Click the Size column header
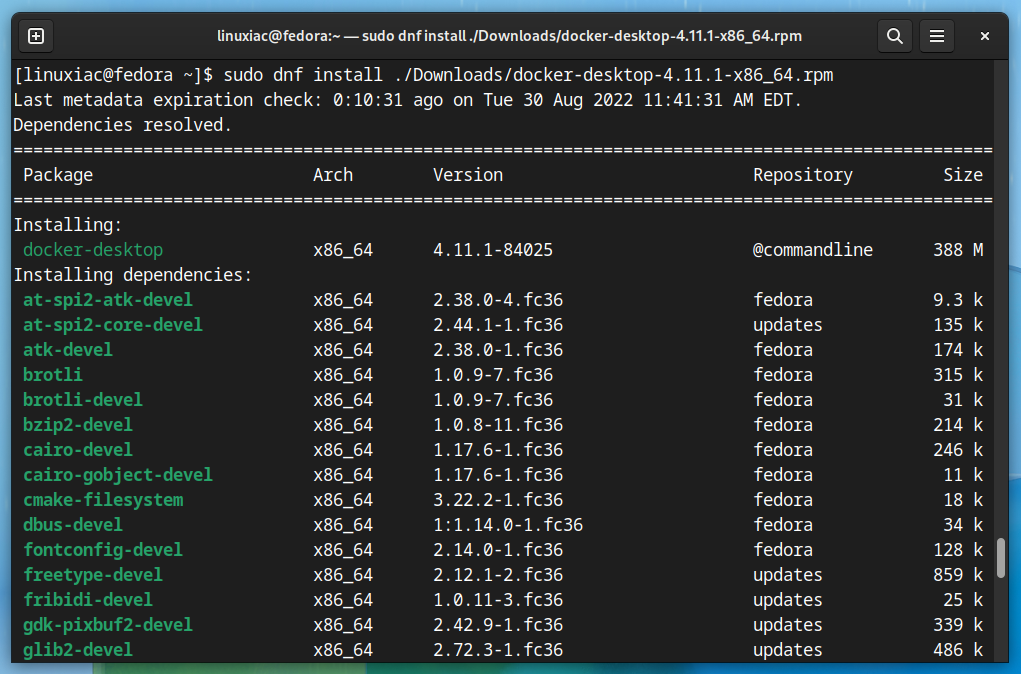The width and height of the screenshot is (1021, 674). point(963,175)
